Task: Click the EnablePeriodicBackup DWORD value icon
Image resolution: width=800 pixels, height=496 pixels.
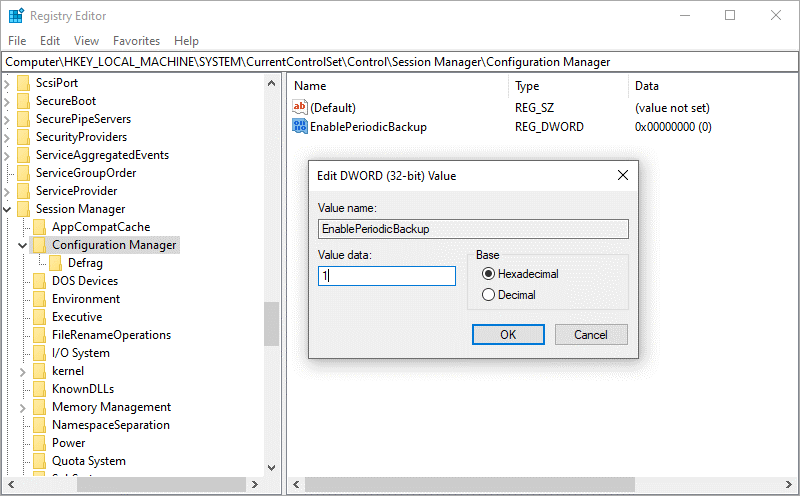Action: point(299,126)
